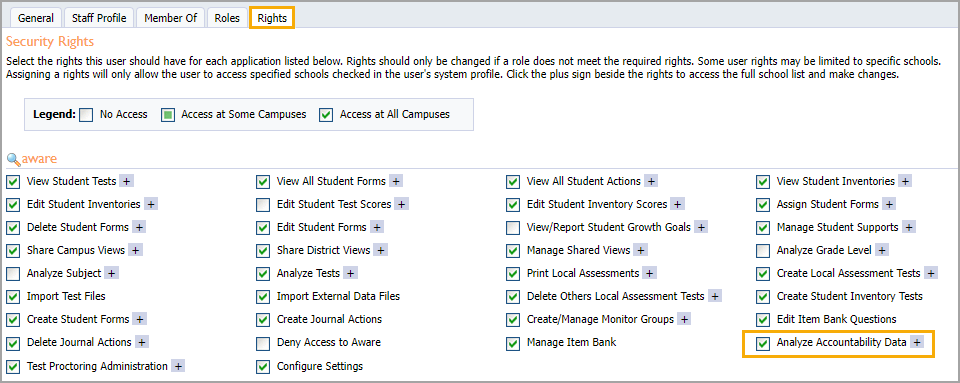Expand plus beside View/Report Student Growth Goals

point(701,227)
